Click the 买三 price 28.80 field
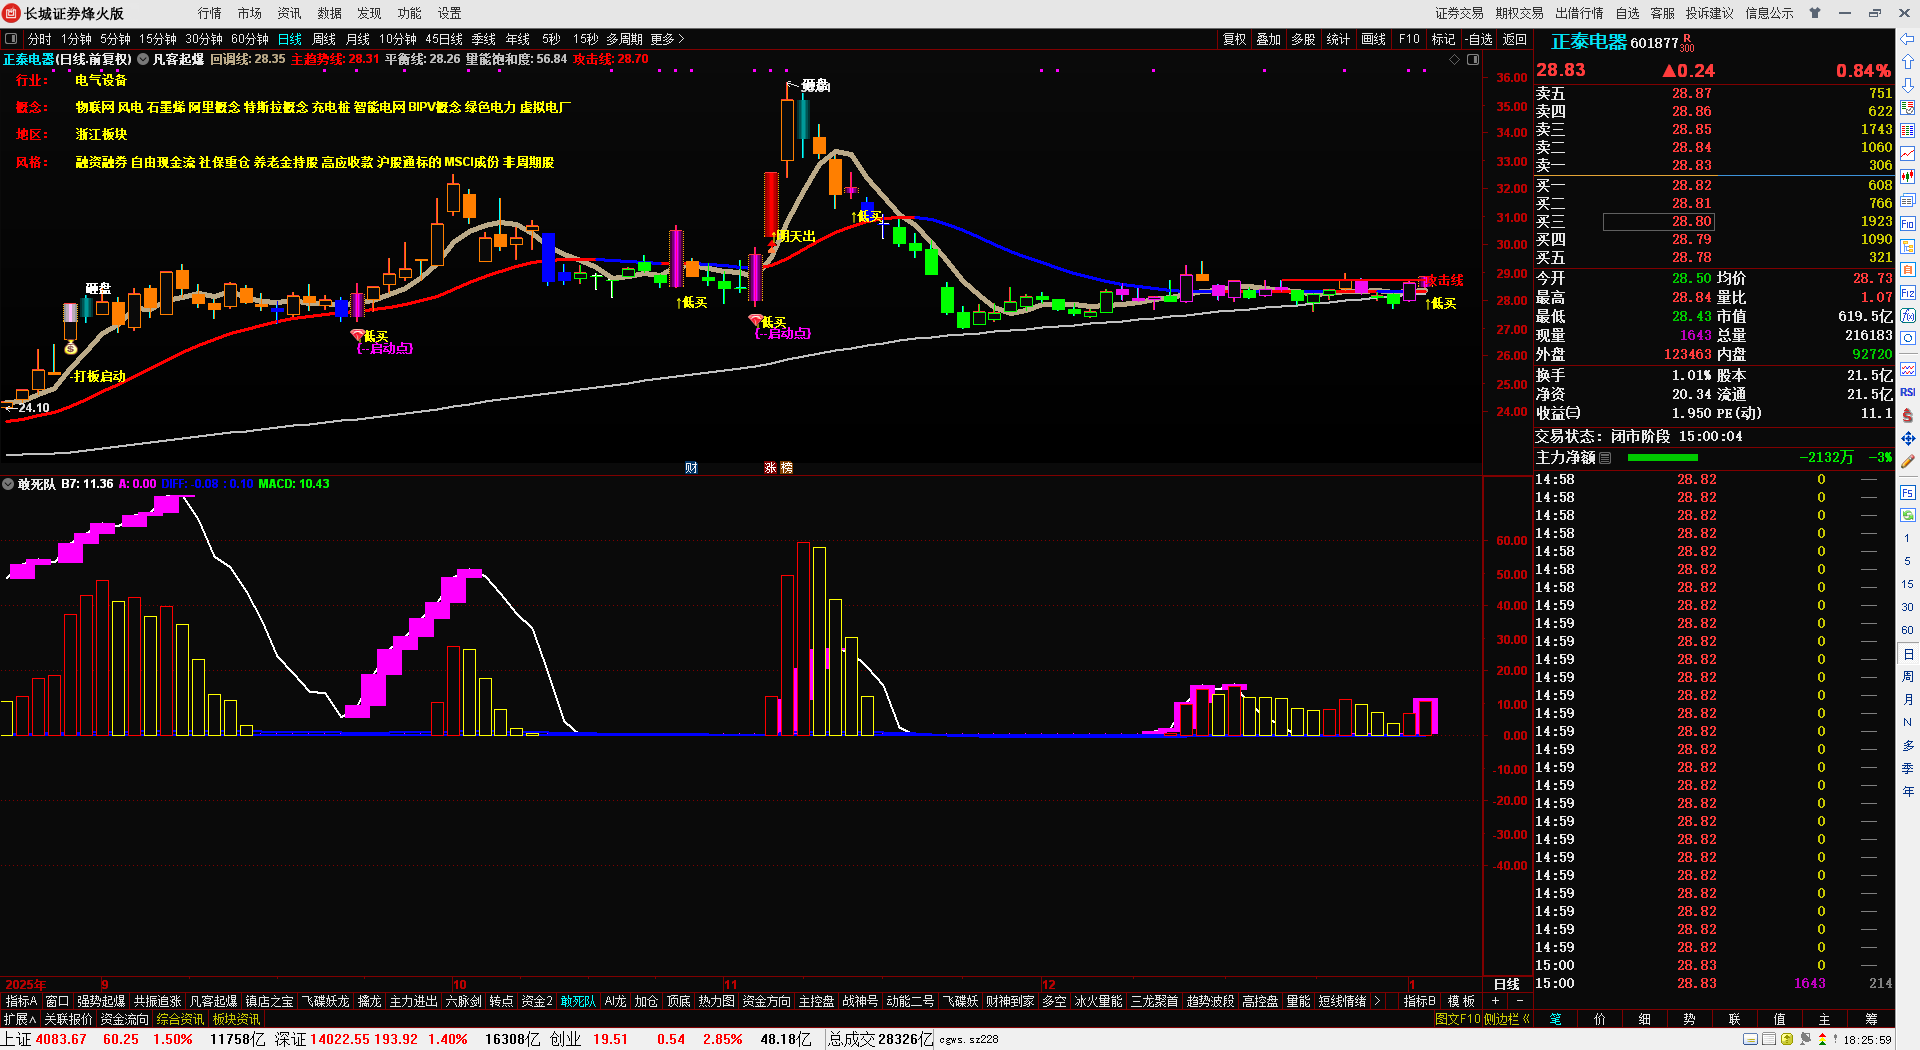Screen dimensions: 1920x1050 tap(1659, 221)
